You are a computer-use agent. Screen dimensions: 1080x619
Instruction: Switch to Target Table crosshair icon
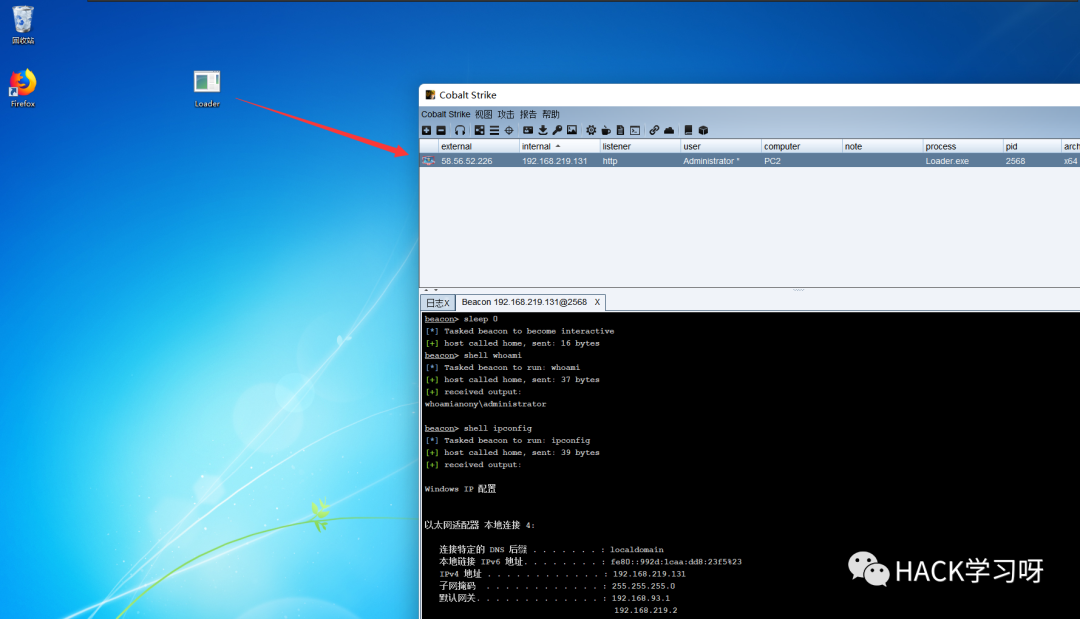click(x=509, y=130)
